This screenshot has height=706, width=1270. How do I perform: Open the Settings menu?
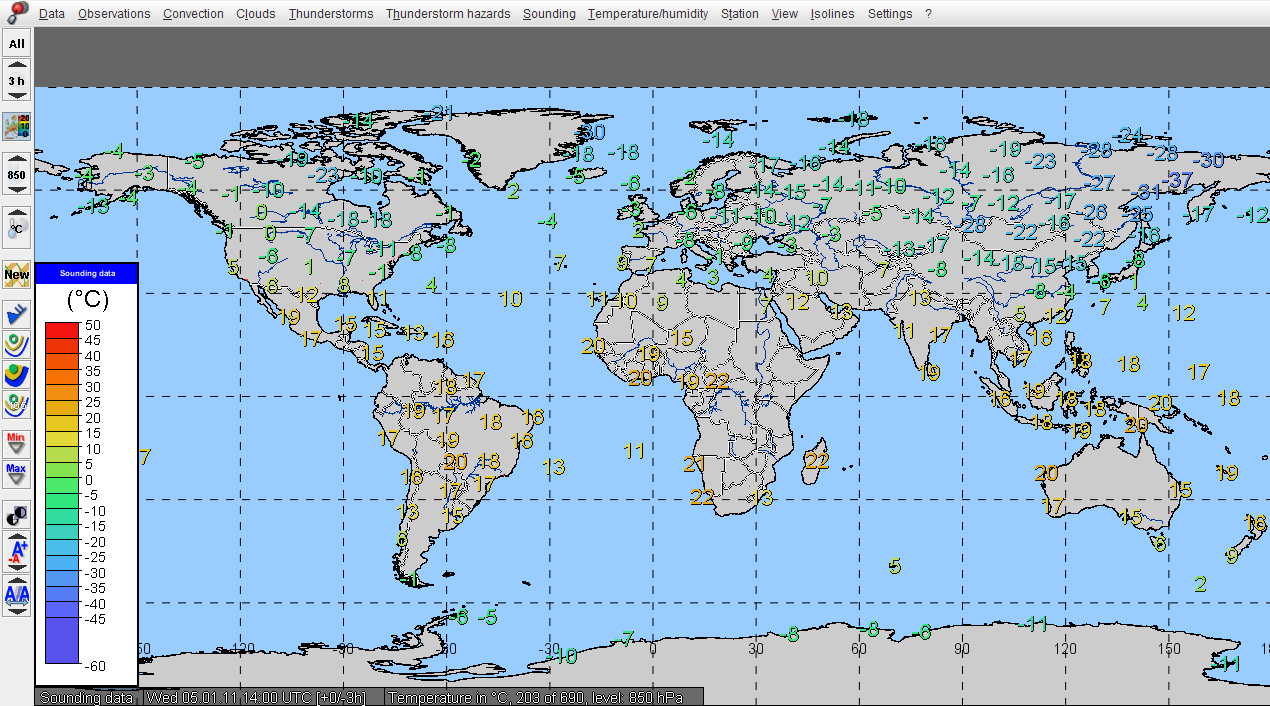click(890, 13)
